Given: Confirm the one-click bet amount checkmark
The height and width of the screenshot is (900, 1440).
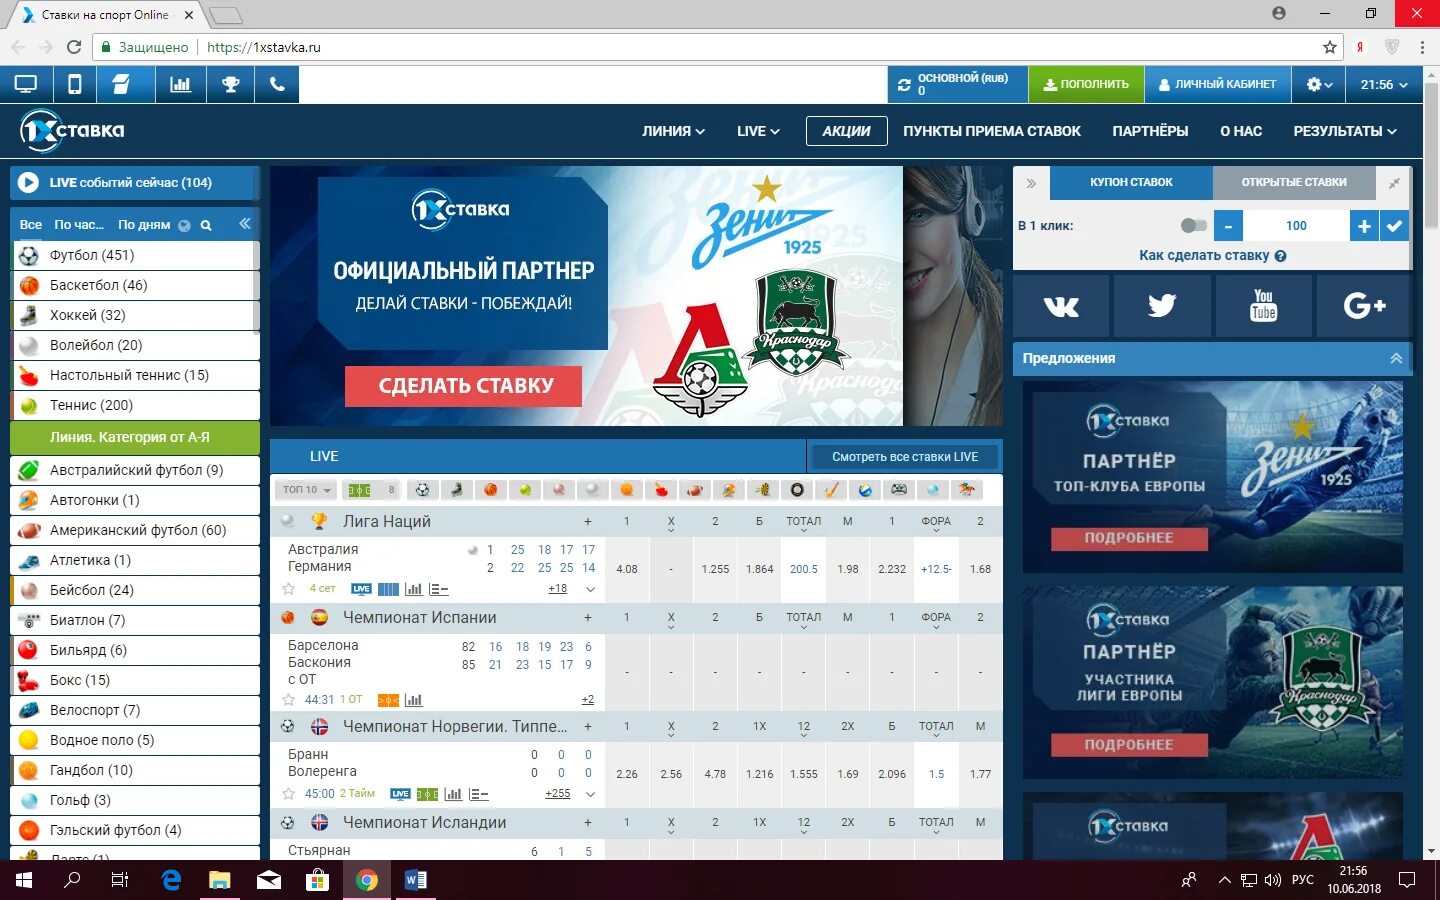Looking at the screenshot, I should pos(1394,226).
